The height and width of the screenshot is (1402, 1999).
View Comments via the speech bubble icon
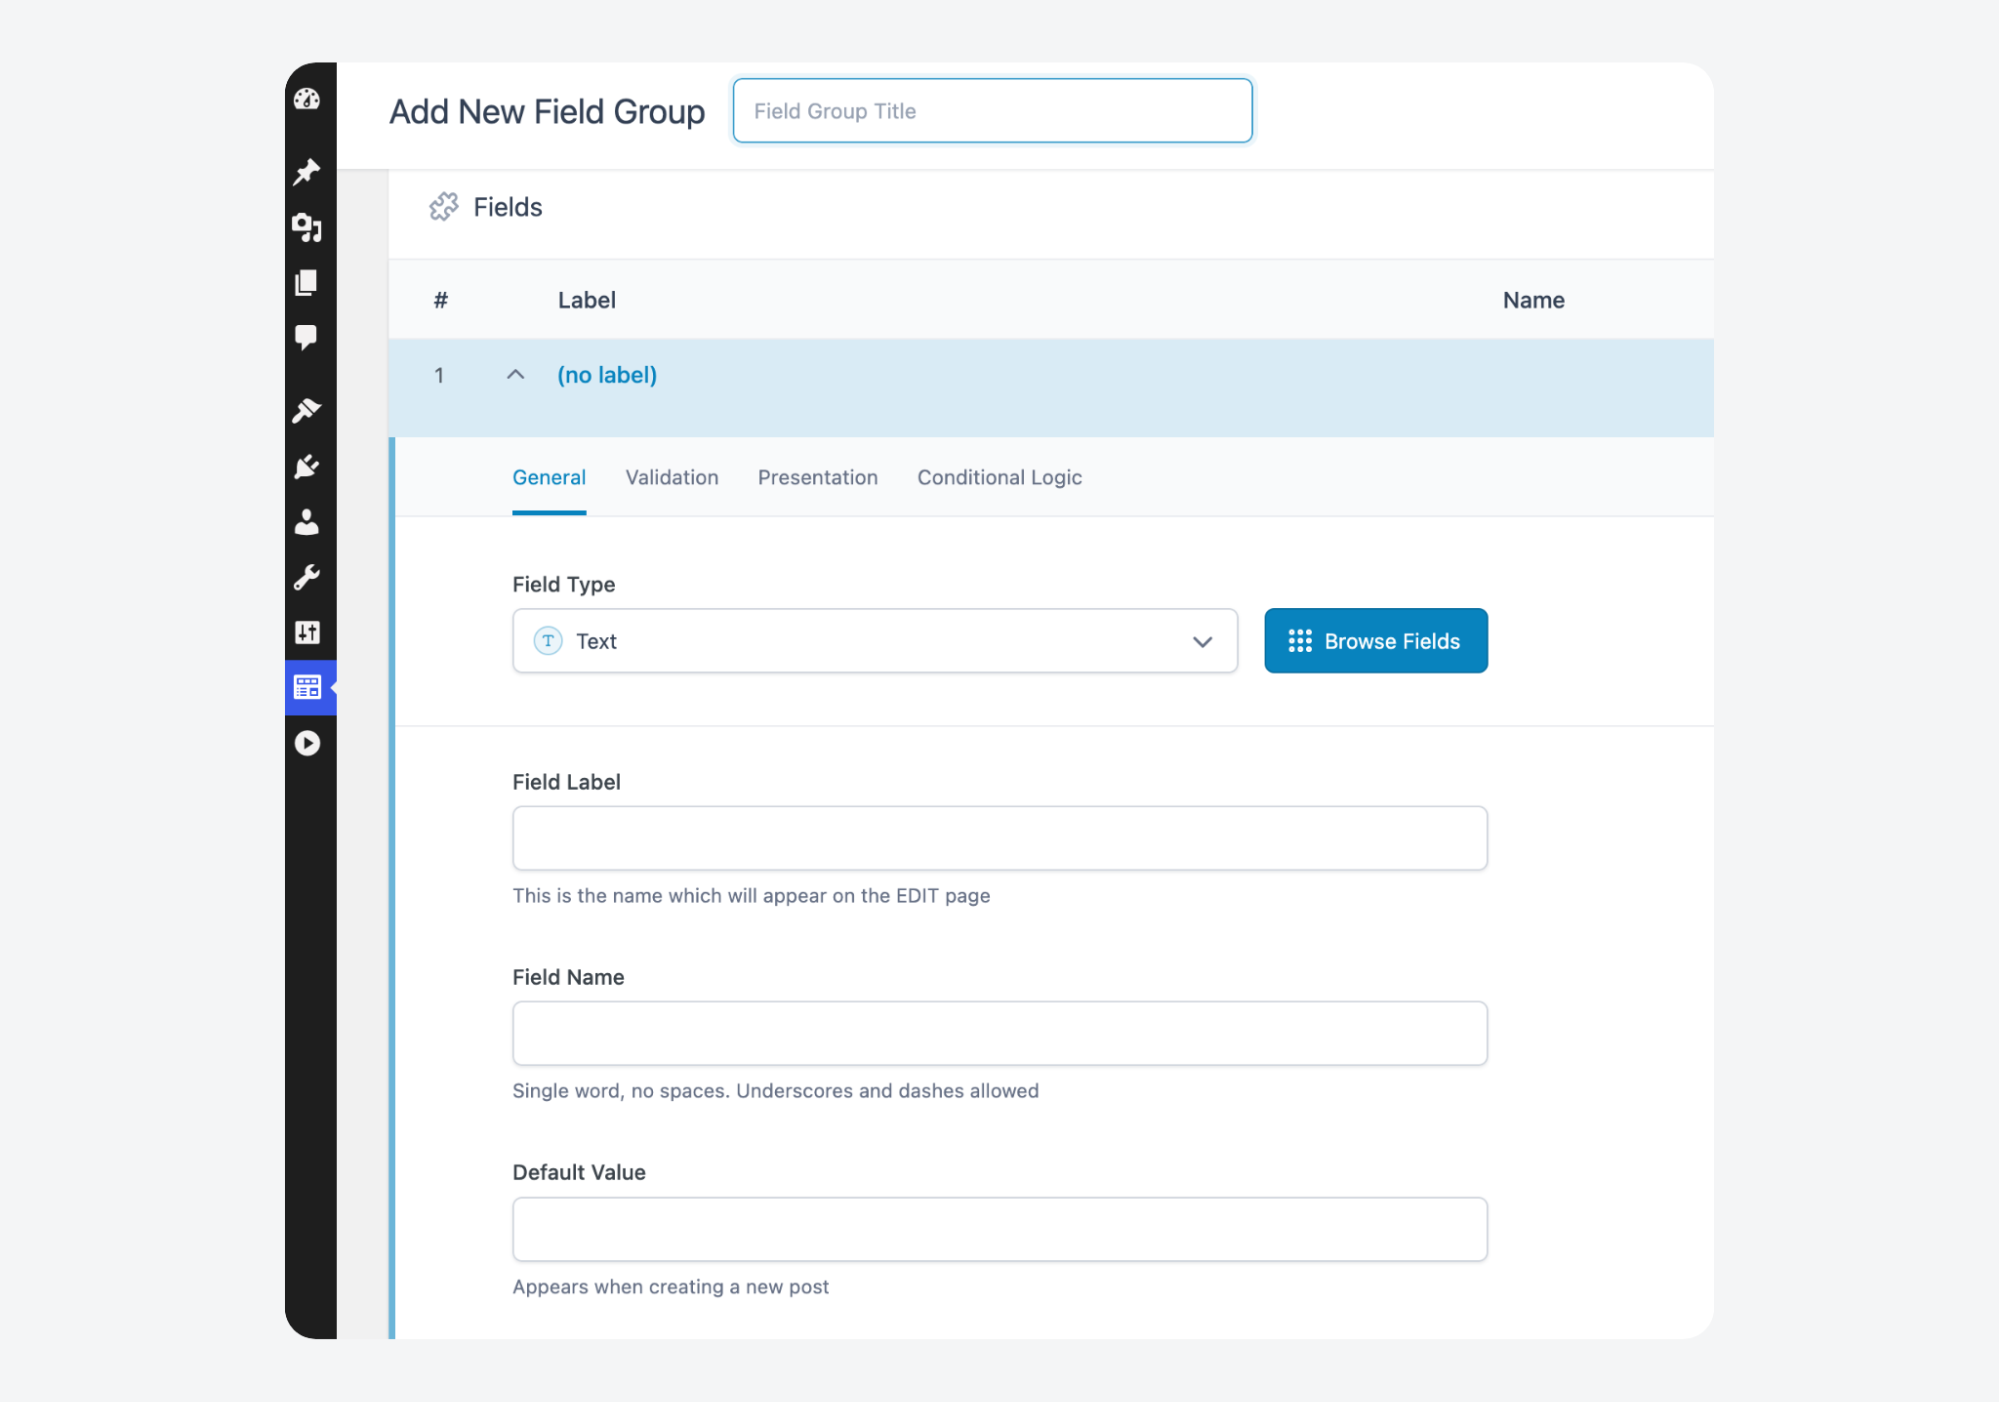[308, 339]
